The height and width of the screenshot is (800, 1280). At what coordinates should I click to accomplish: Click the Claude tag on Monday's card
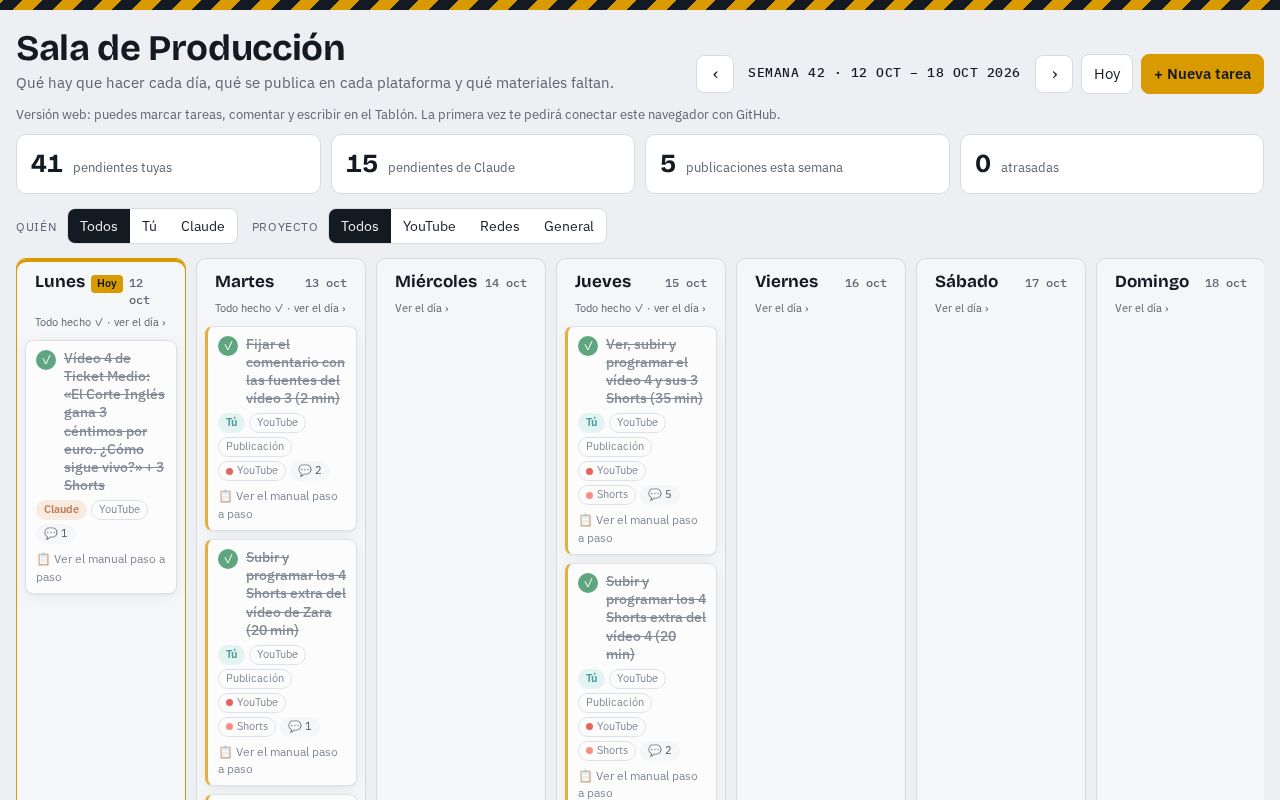[x=61, y=510]
